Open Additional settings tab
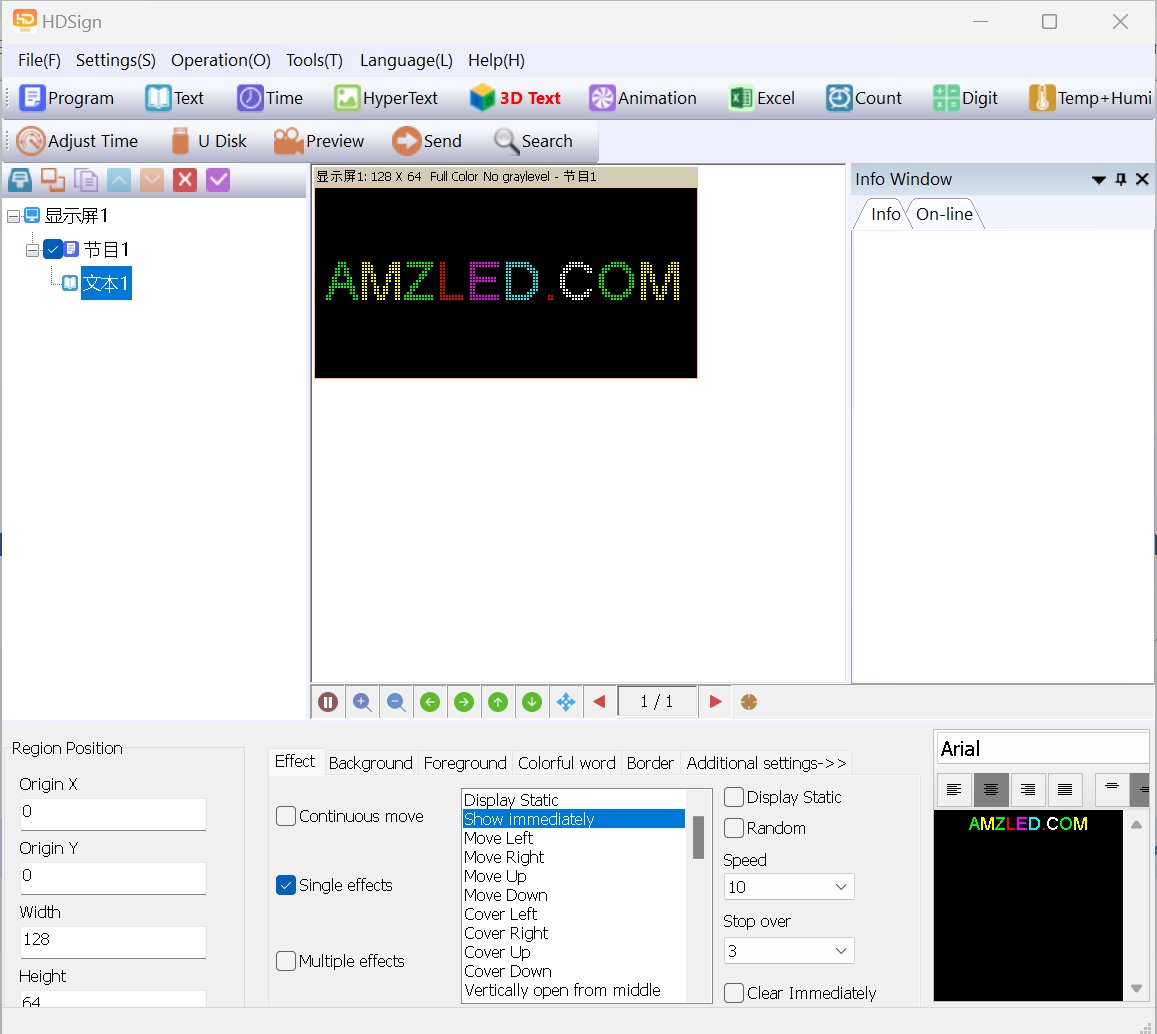Screen dimensions: 1157x1034 (766, 763)
